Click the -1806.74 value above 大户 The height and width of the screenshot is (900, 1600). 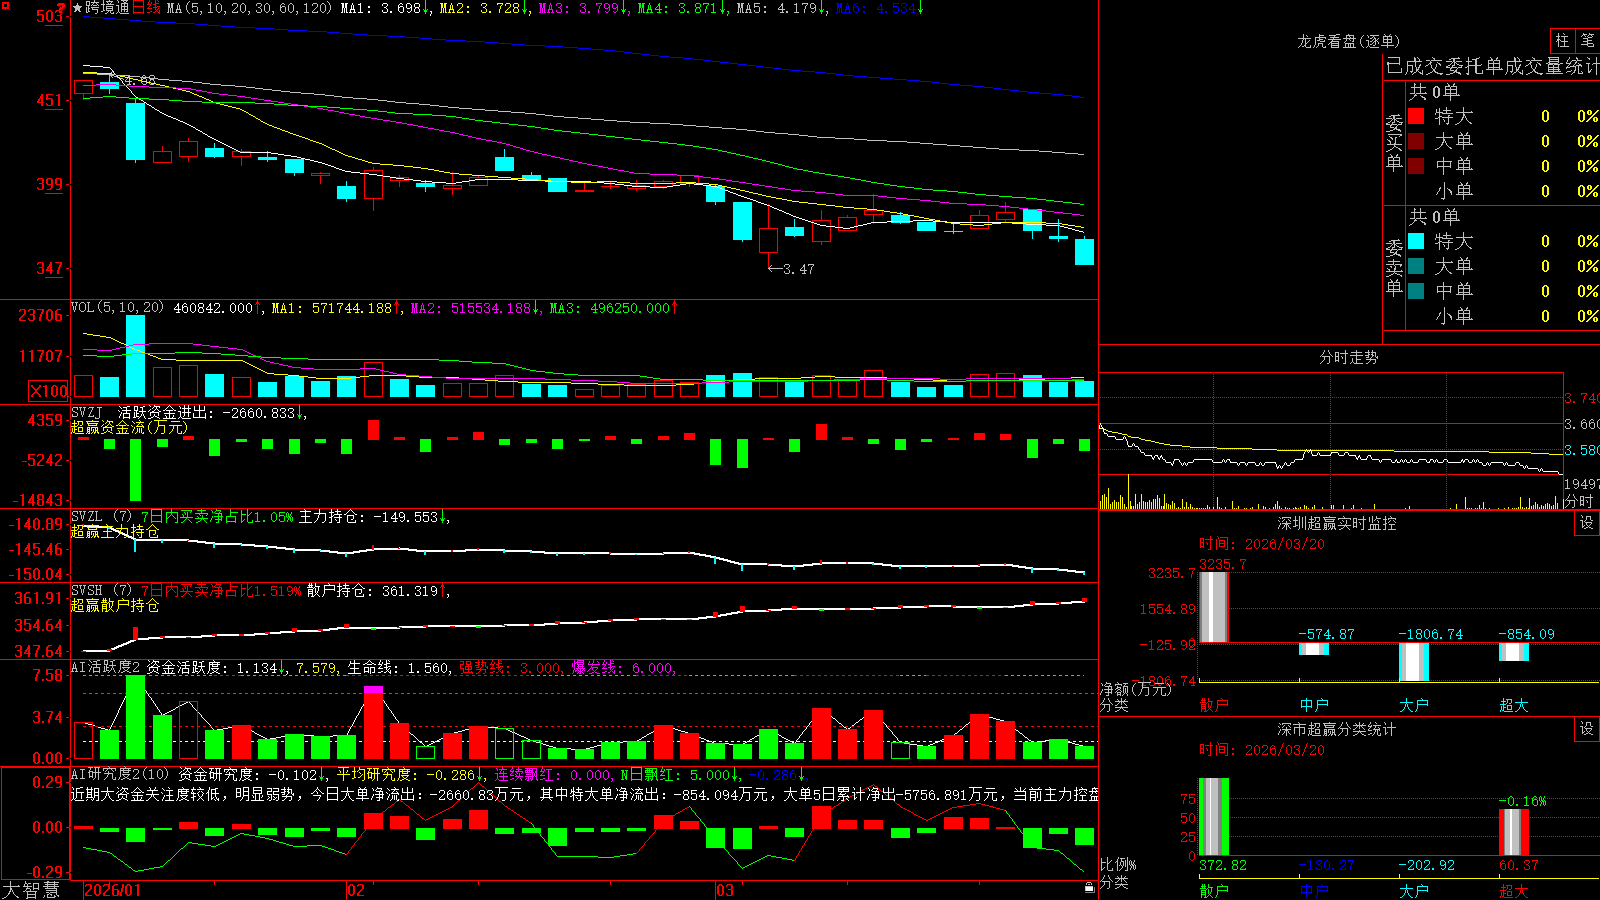click(1430, 634)
